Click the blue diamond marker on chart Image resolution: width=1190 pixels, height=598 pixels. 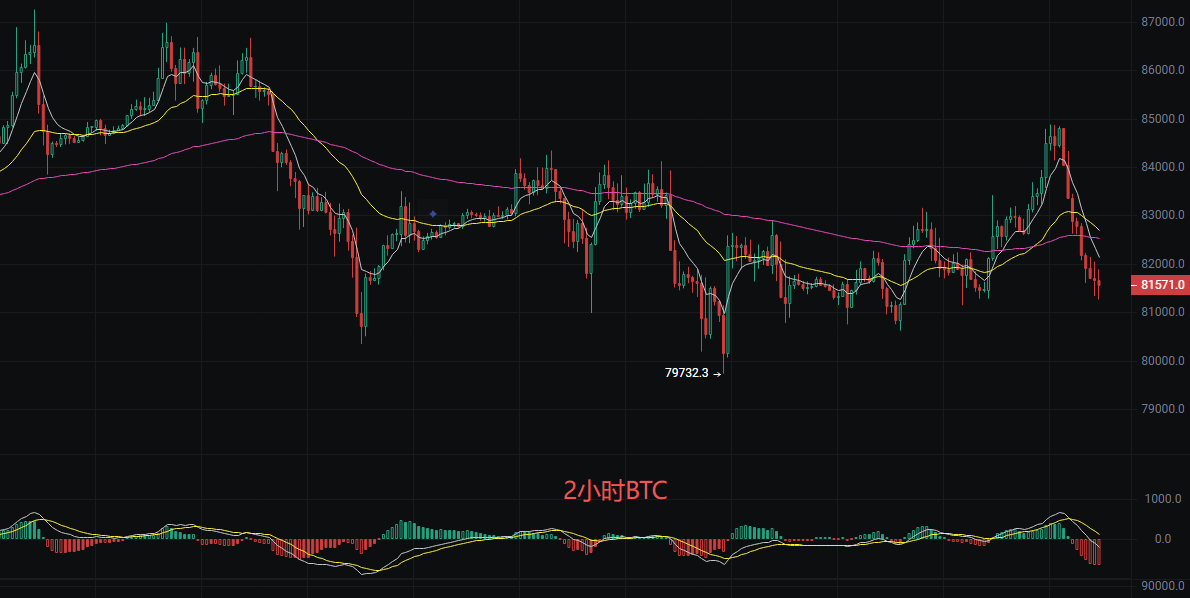coord(433,214)
